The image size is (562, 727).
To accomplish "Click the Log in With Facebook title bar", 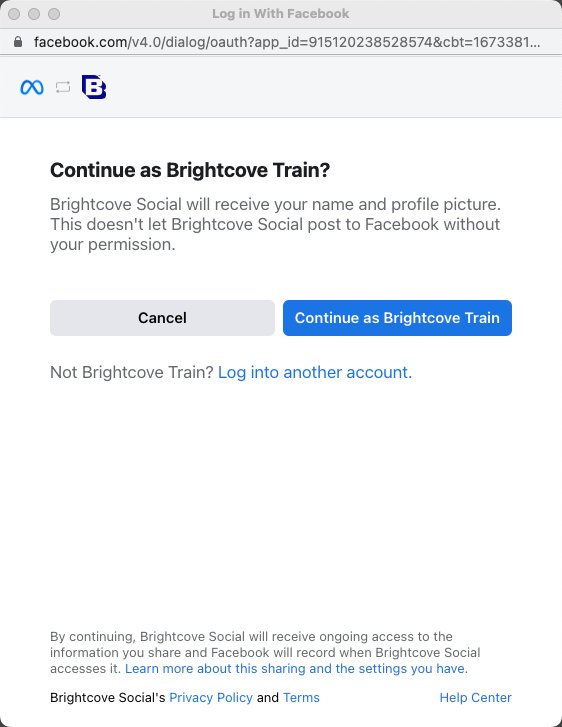I will click(281, 14).
